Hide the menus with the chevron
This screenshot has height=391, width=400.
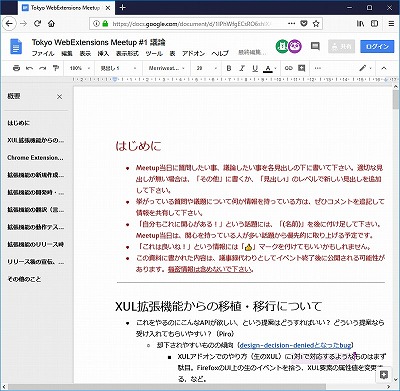click(384, 68)
